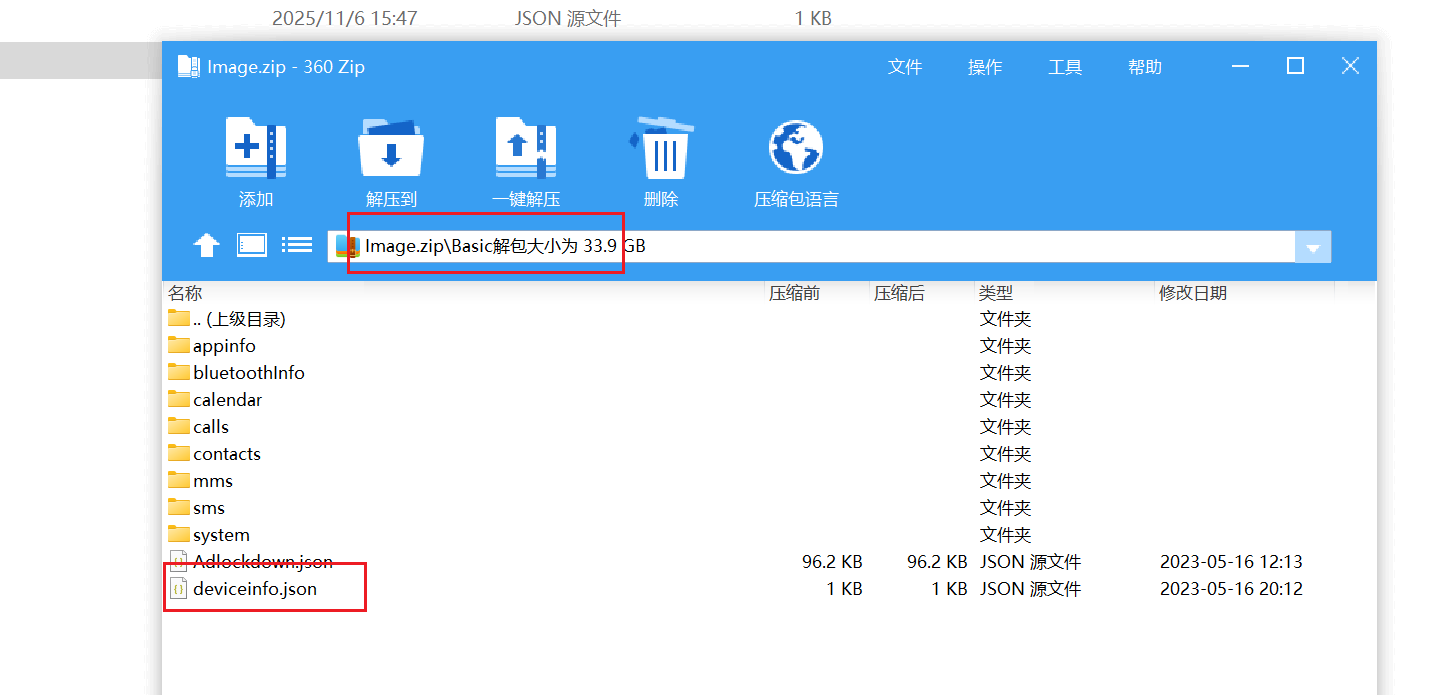The height and width of the screenshot is (695, 1440).
Task: Select the parent directory (上级目录) entry
Action: coord(238,319)
